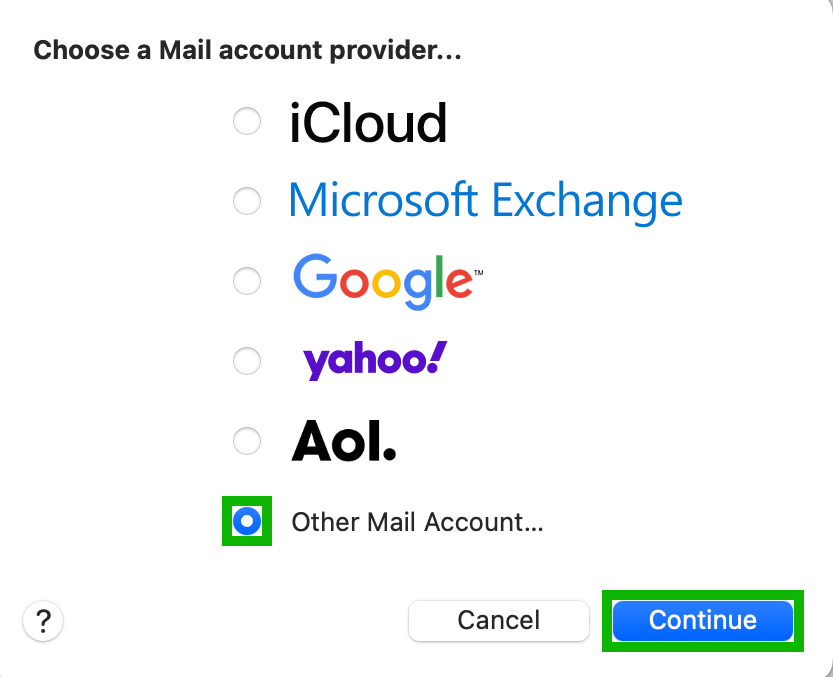Click the word "Exchange" in the provider list

pos(587,201)
